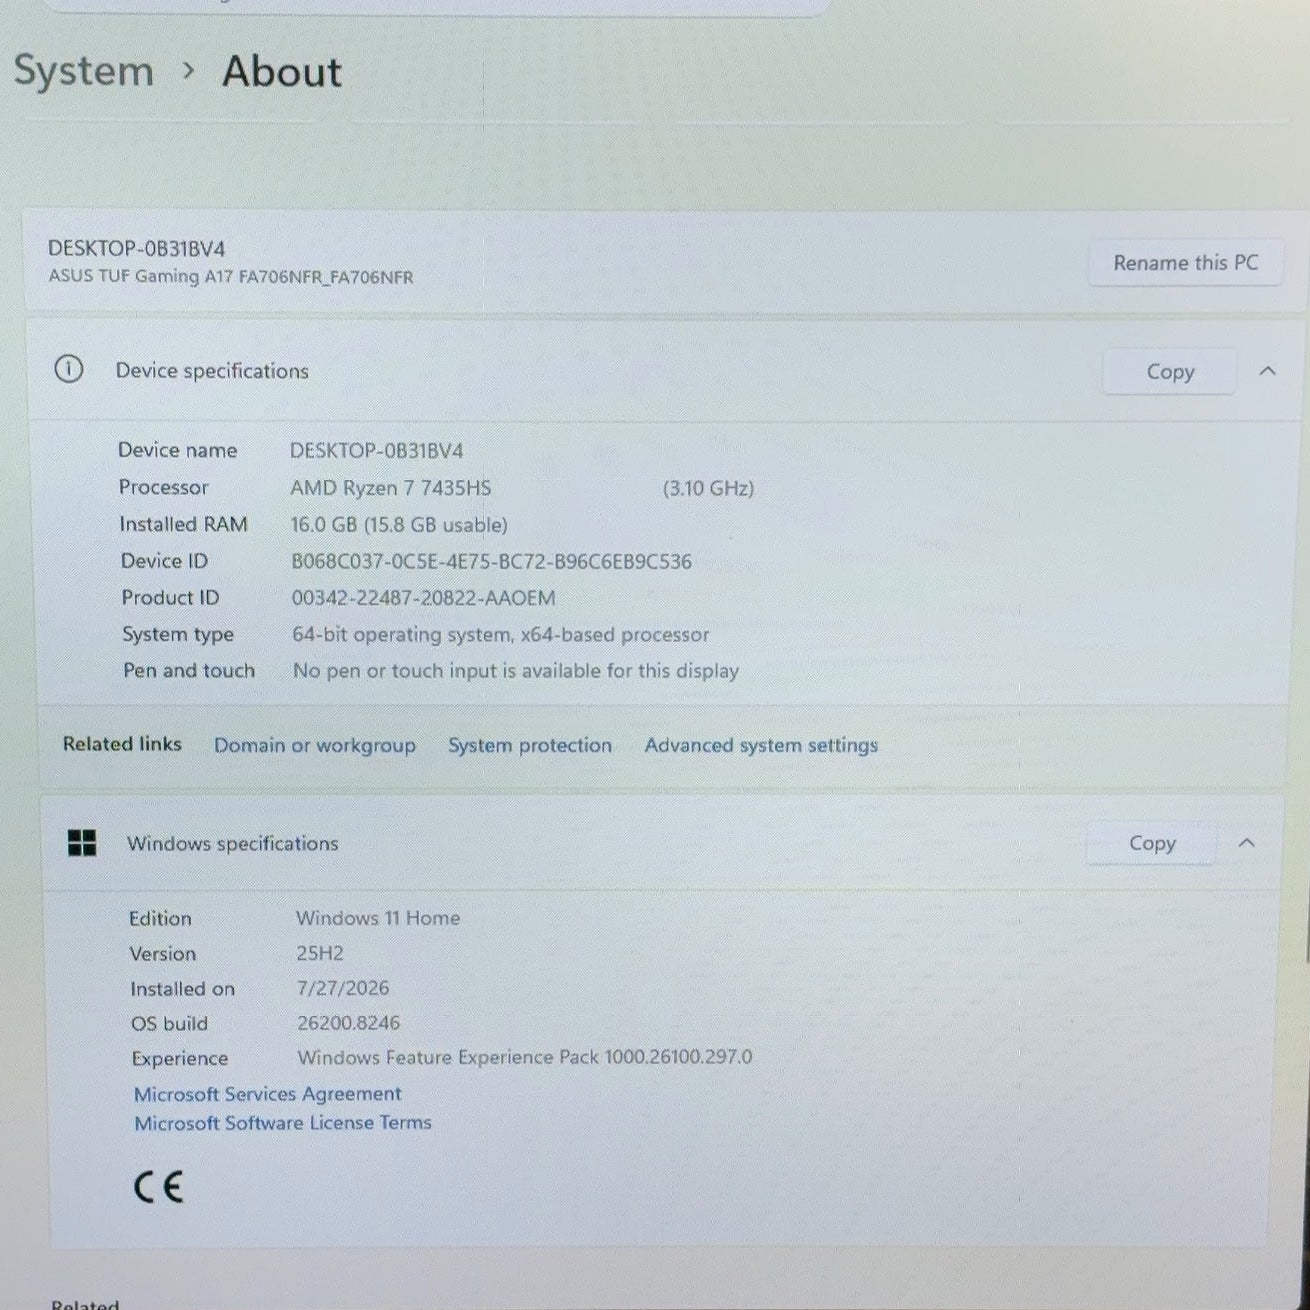Click the breadcrumb chevron between System and About
Image resolution: width=1310 pixels, height=1310 pixels.
188,71
